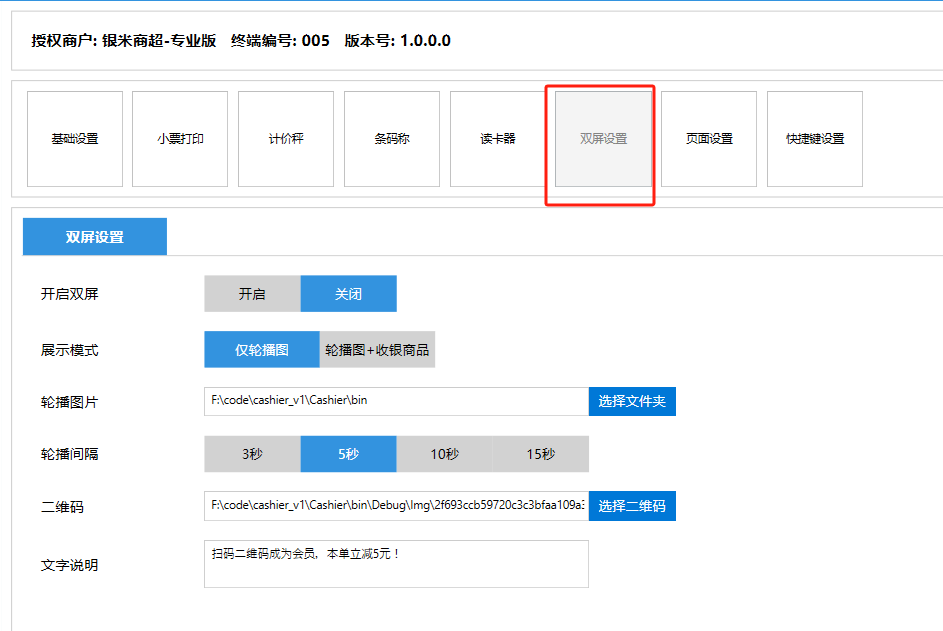943x631 pixels.
Task: Open the 小票打印 settings tile
Action: click(x=180, y=139)
